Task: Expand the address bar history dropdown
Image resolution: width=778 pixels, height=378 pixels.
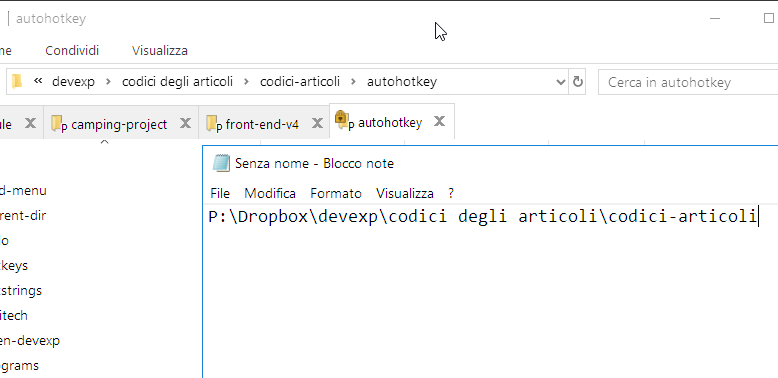Action: click(x=561, y=82)
